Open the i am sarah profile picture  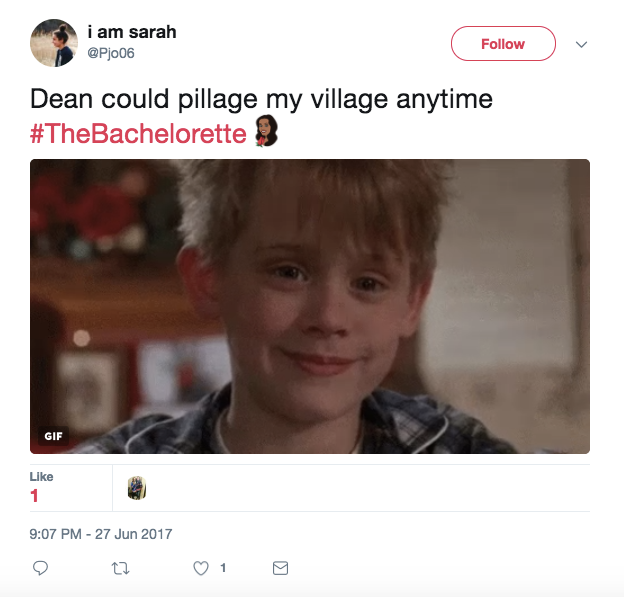54,43
